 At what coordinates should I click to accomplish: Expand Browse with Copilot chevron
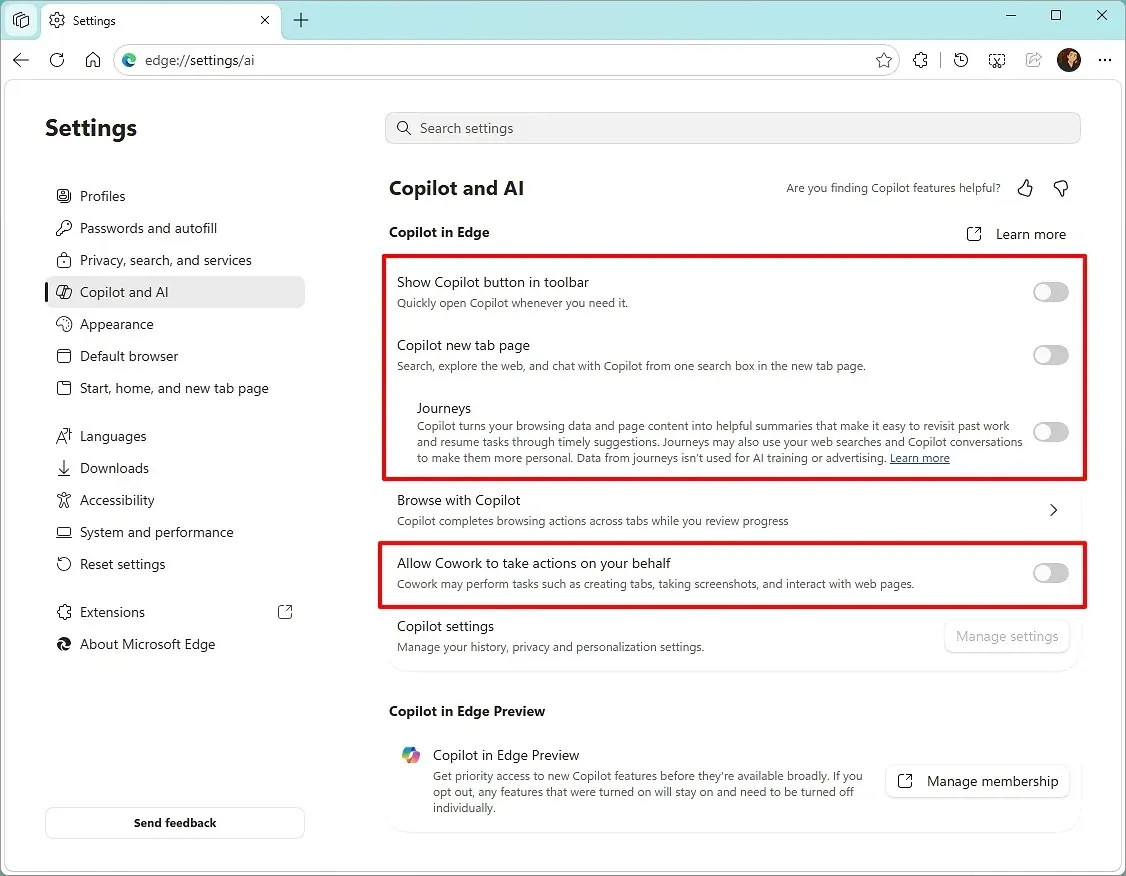click(x=1053, y=510)
